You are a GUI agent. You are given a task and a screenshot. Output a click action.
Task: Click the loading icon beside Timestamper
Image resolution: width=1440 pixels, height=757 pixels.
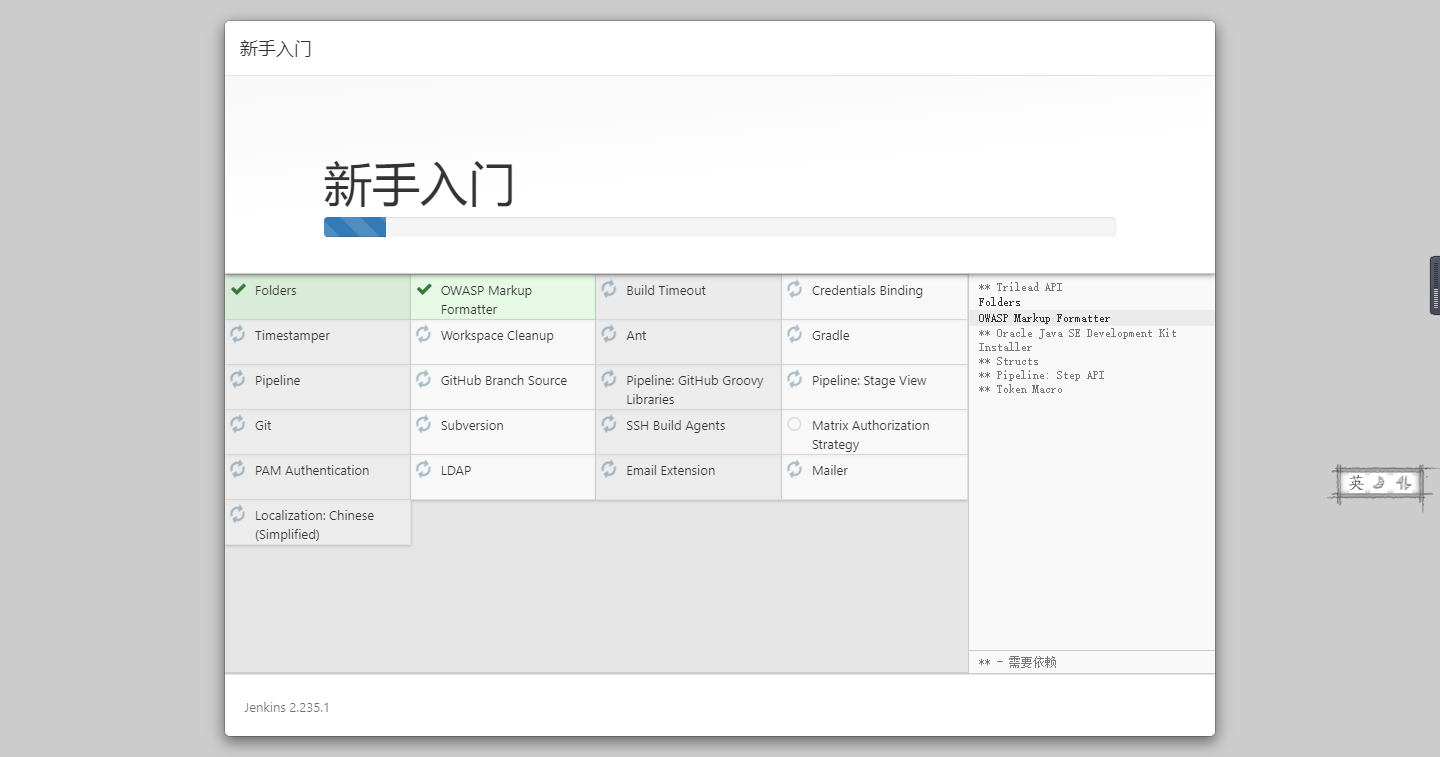tap(238, 334)
